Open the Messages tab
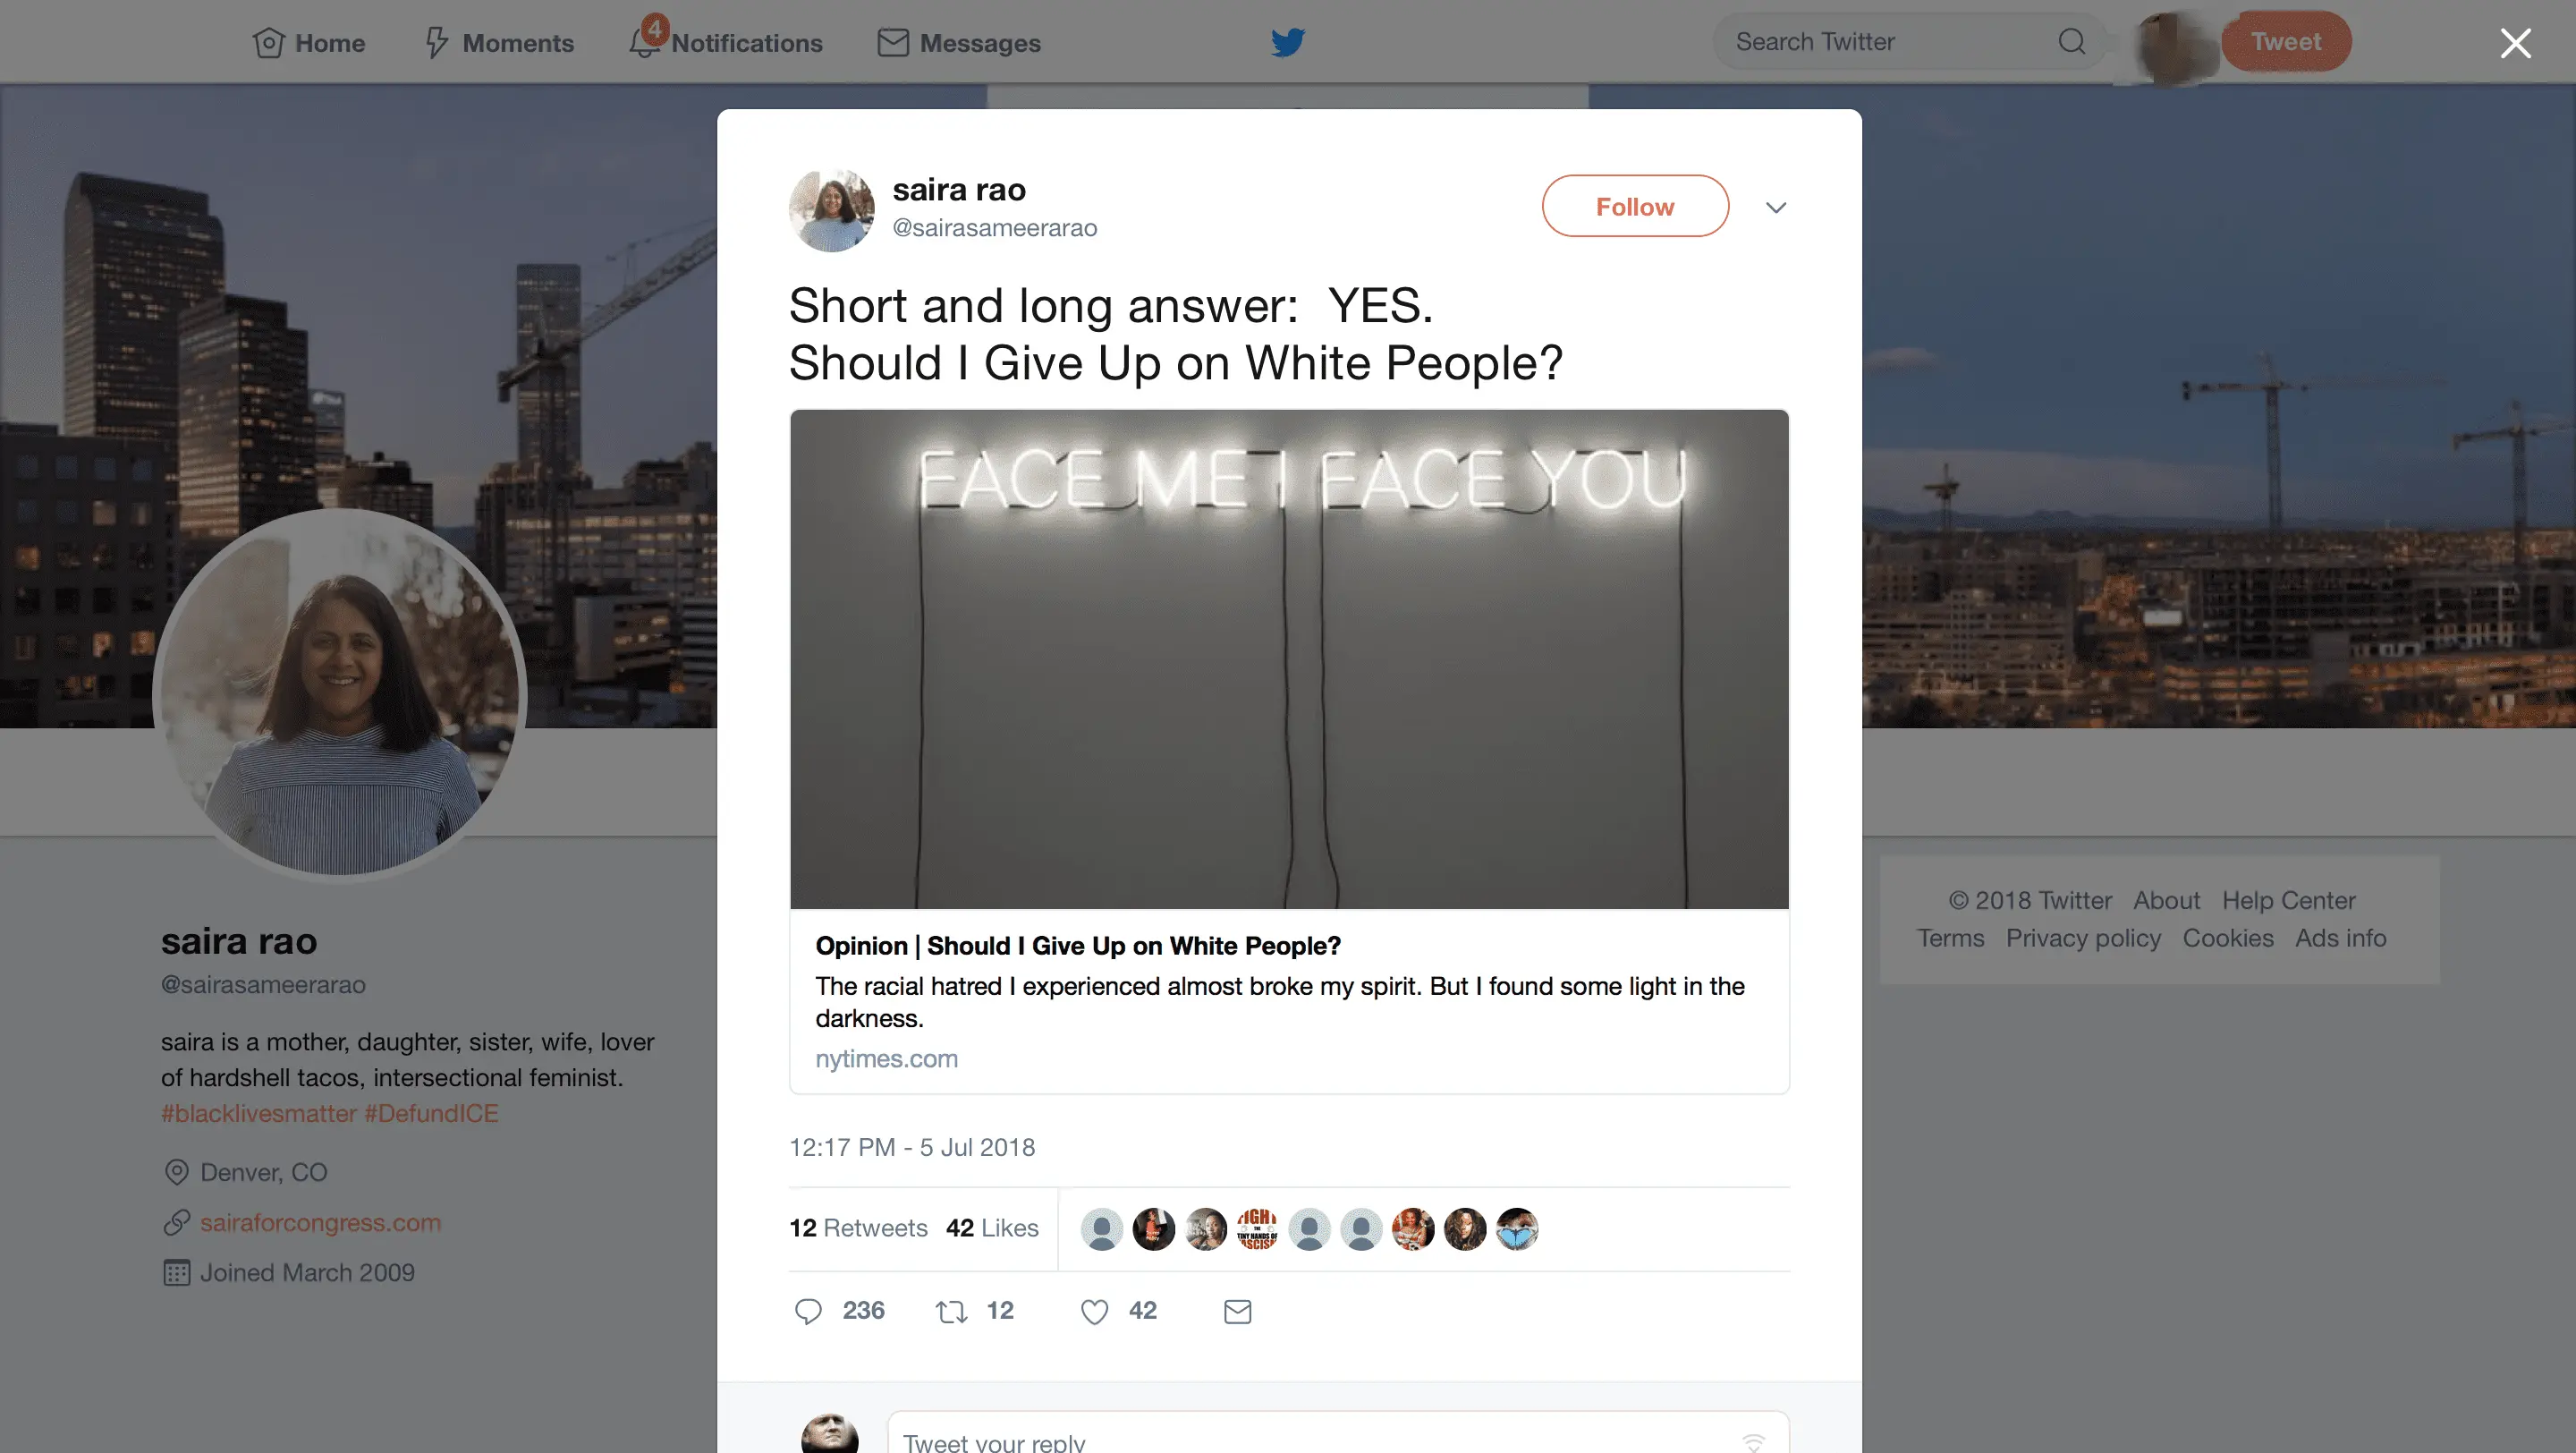Image resolution: width=2576 pixels, height=1453 pixels. click(x=959, y=43)
